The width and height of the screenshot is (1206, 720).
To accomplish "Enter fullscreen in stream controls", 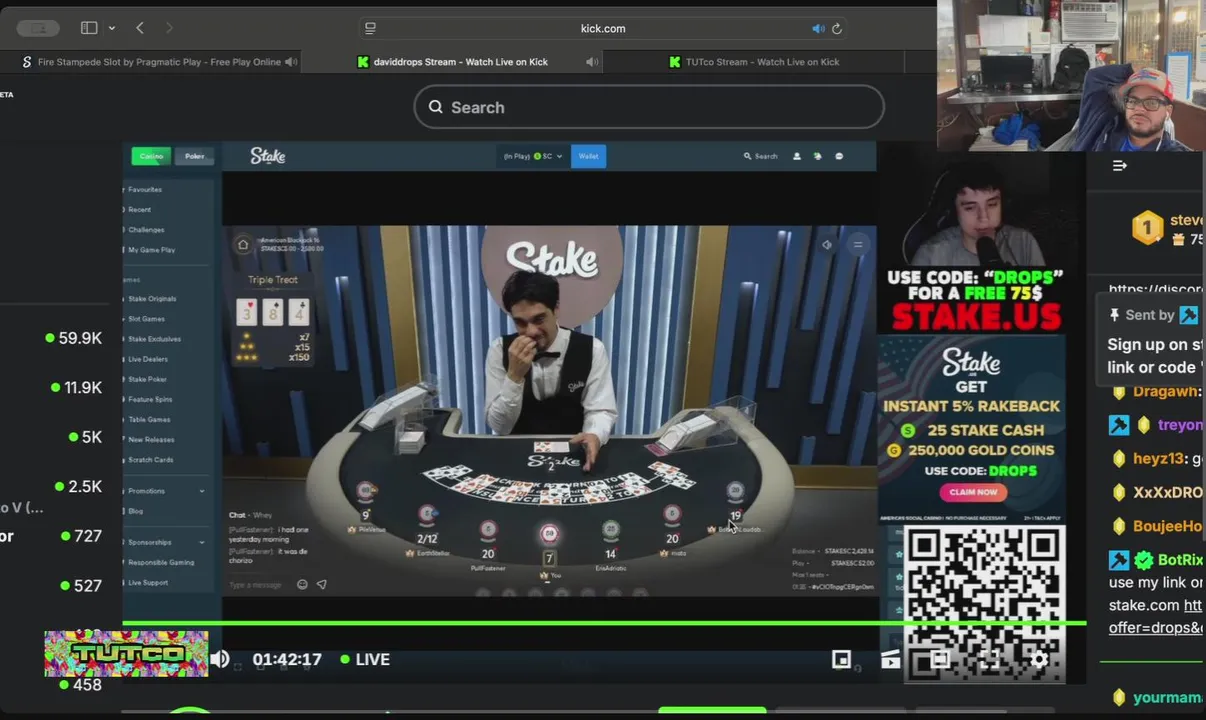I will pyautogui.click(x=990, y=659).
